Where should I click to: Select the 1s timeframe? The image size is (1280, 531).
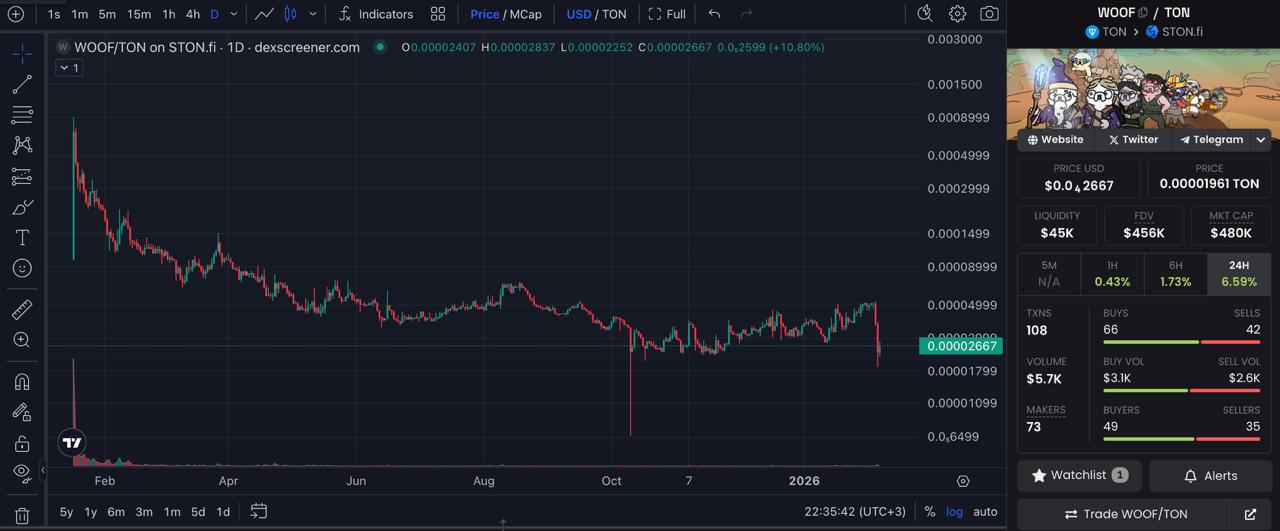pyautogui.click(x=54, y=14)
